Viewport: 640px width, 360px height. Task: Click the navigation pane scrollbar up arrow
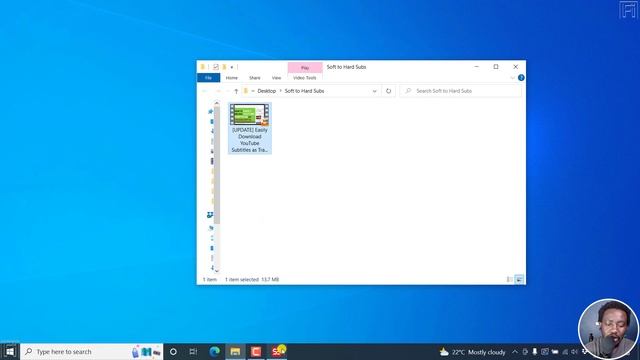(217, 103)
